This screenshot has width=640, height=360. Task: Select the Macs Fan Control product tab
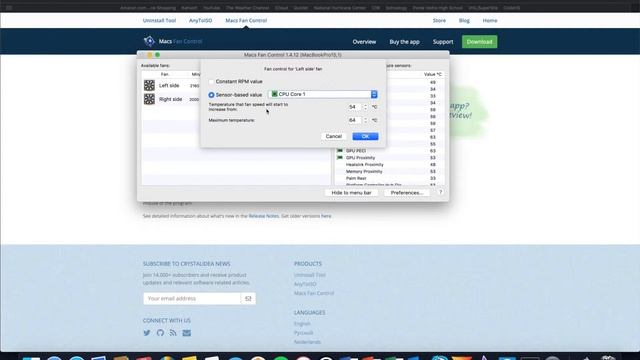(x=246, y=20)
